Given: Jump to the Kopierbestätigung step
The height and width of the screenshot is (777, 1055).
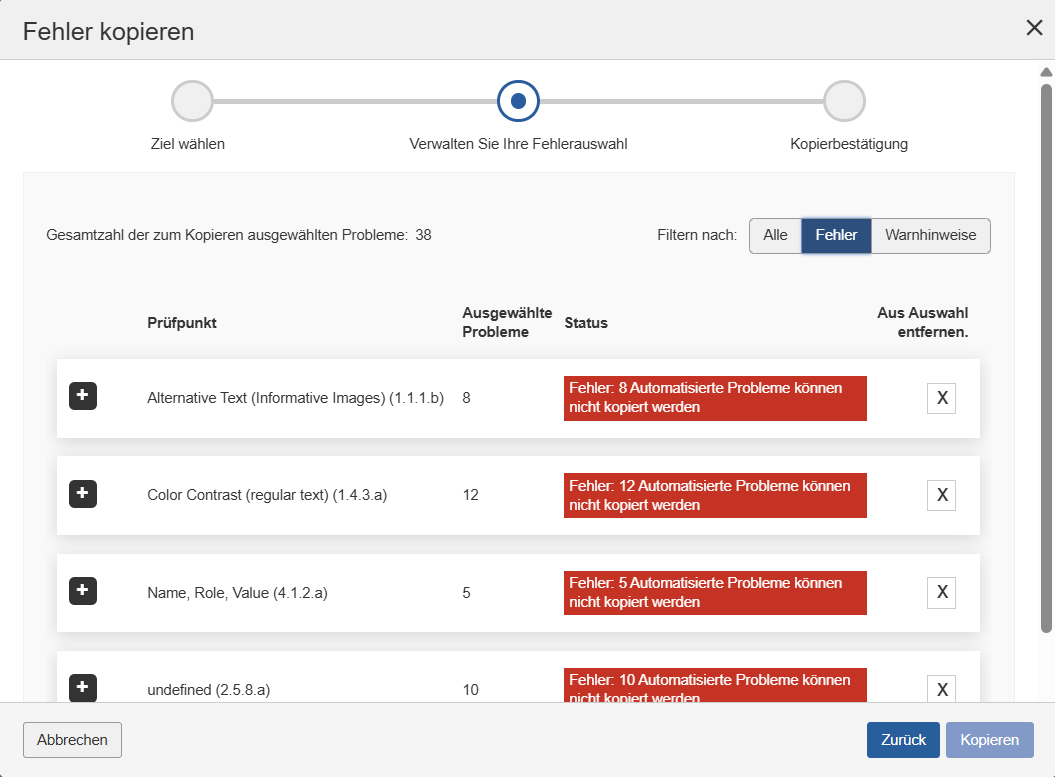Looking at the screenshot, I should [845, 100].
